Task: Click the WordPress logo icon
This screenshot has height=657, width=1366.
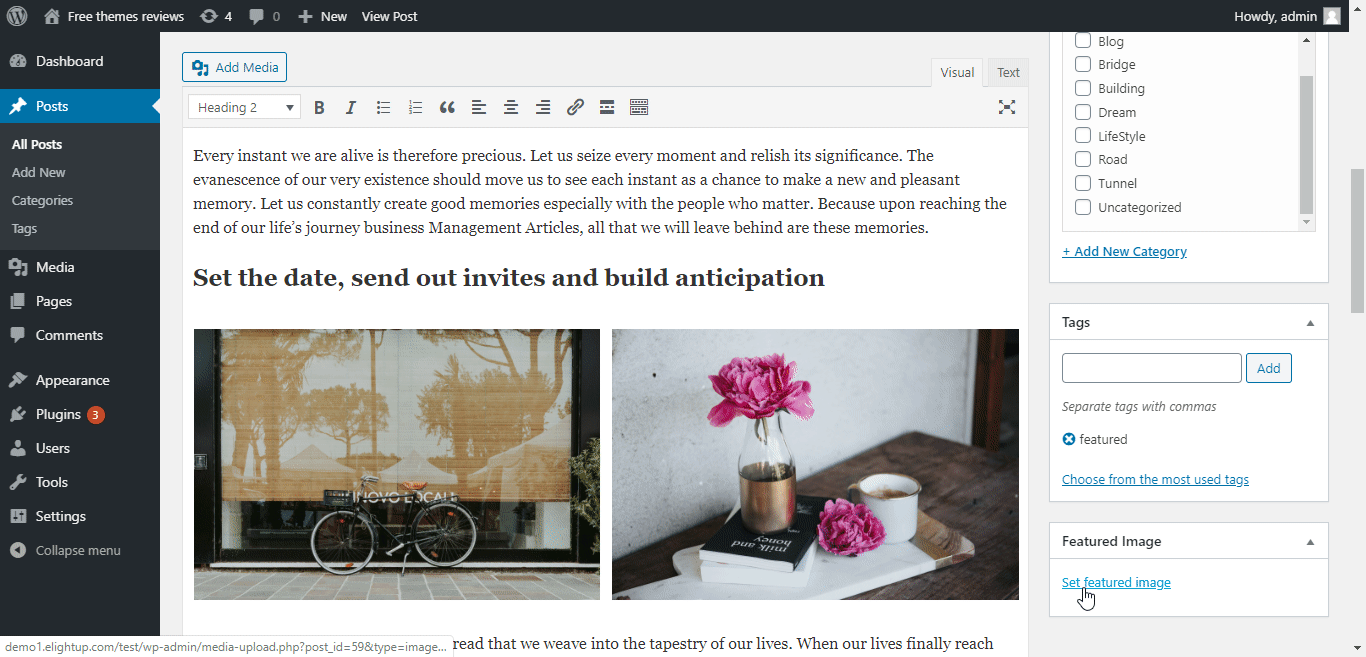Action: click(17, 16)
